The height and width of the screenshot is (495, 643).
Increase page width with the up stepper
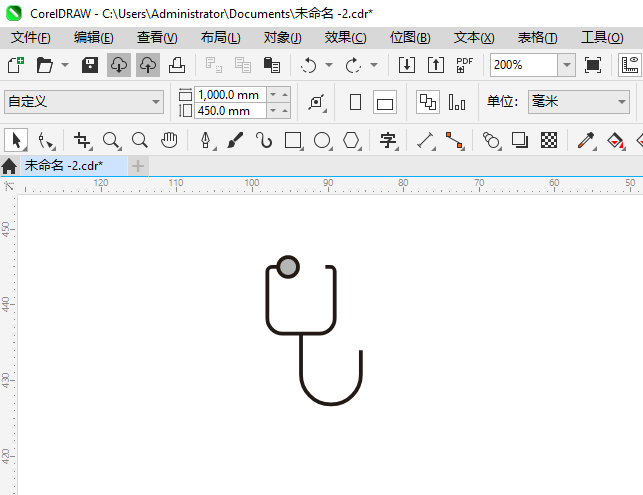pyautogui.click(x=285, y=95)
